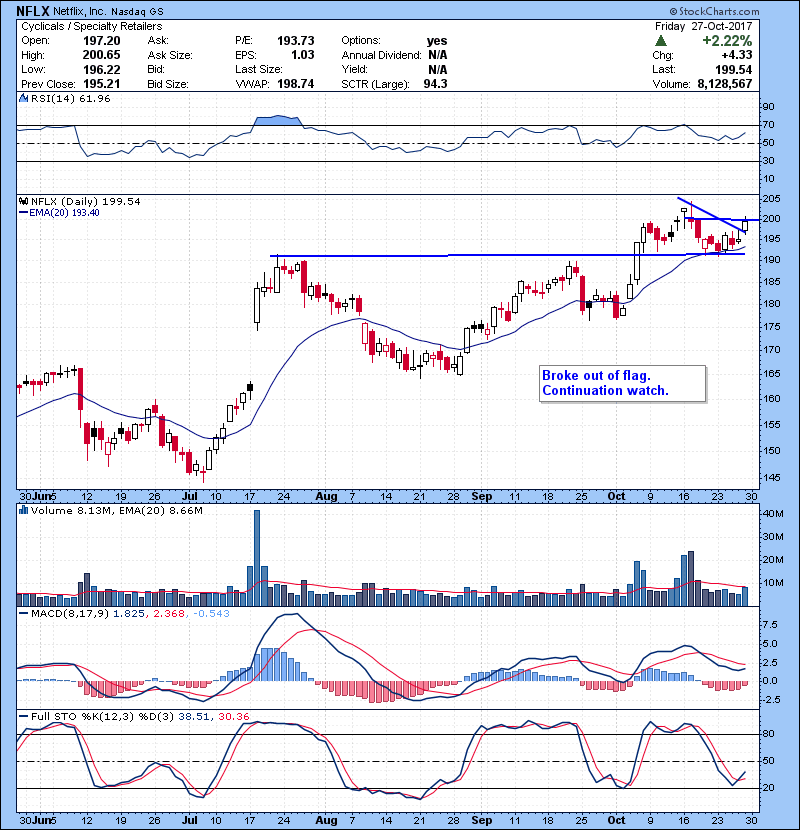Click the EPS value 1.03
This screenshot has height=830, width=800.
pyautogui.click(x=303, y=55)
